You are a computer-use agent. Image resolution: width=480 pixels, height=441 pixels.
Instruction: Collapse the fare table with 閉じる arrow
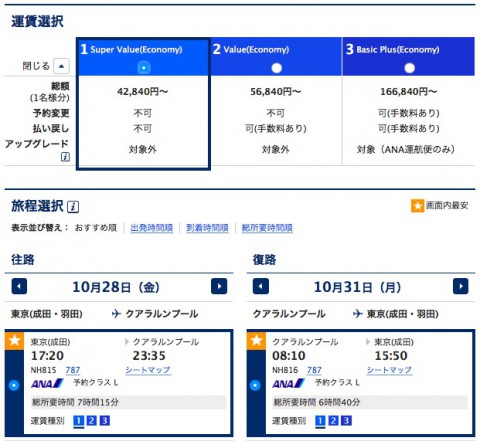[61, 66]
